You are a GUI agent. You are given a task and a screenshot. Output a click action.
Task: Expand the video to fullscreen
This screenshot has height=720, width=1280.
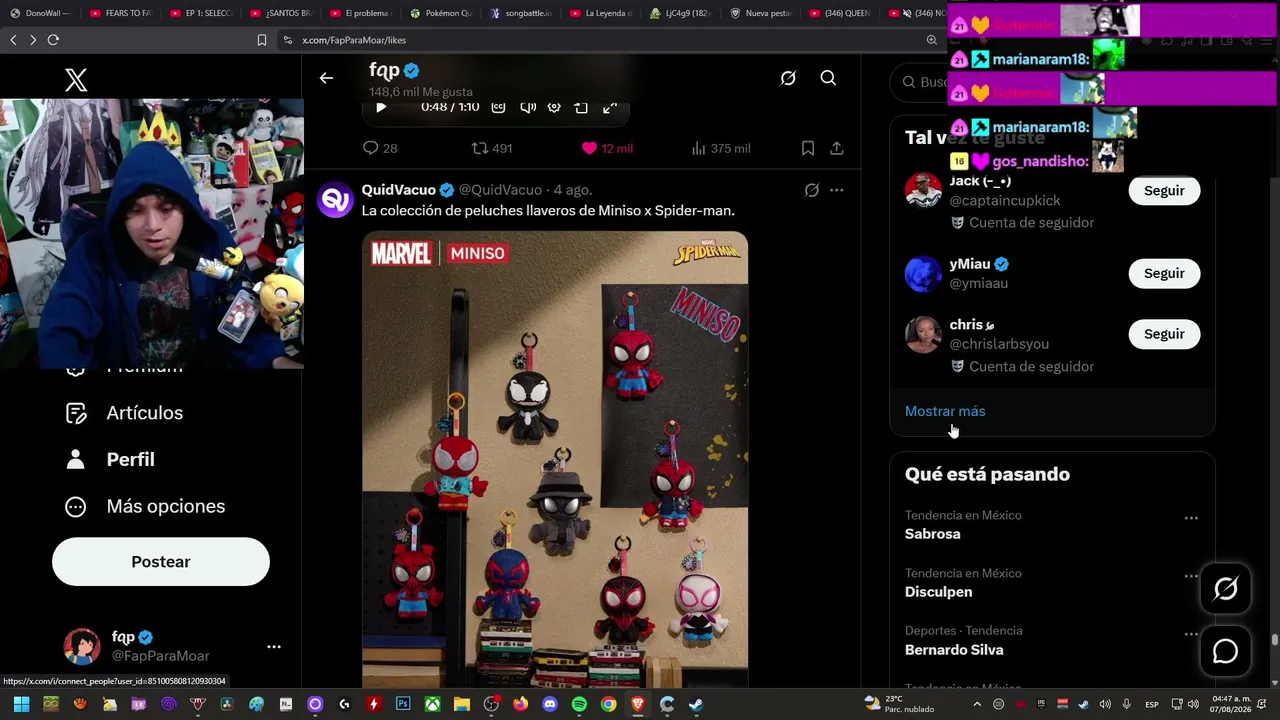click(609, 107)
